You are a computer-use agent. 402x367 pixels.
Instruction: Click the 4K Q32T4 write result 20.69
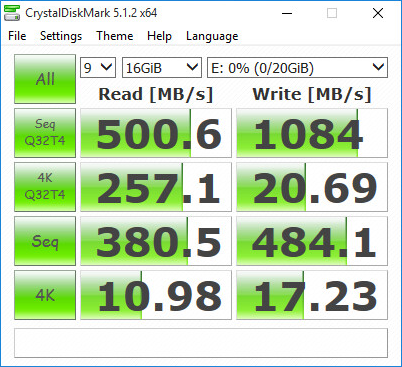[x=312, y=187]
